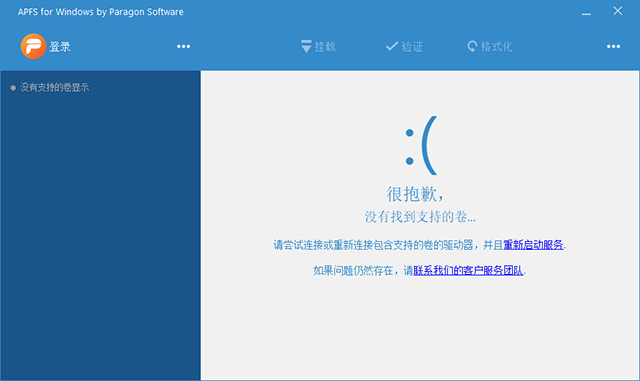640x381 pixels.
Task: Click the 没有找到支持的卷... message text
Action: click(x=420, y=217)
